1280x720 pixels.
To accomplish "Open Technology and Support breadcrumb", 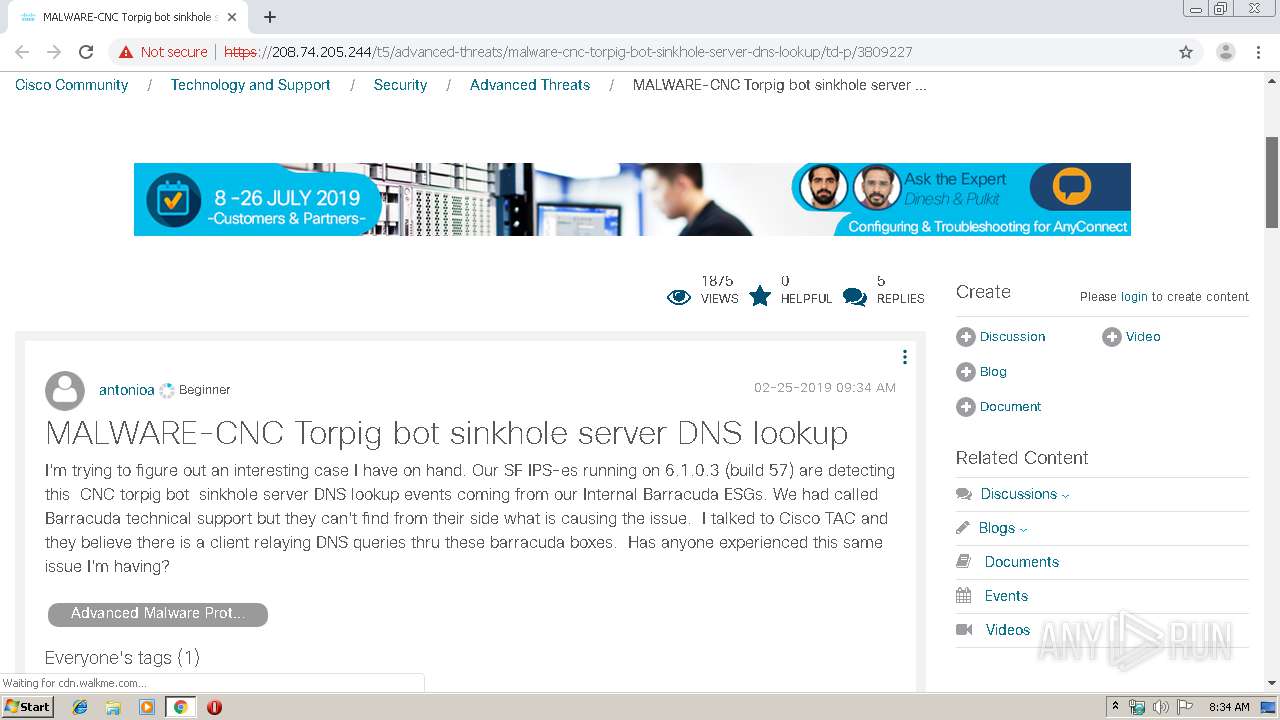I will pos(250,85).
